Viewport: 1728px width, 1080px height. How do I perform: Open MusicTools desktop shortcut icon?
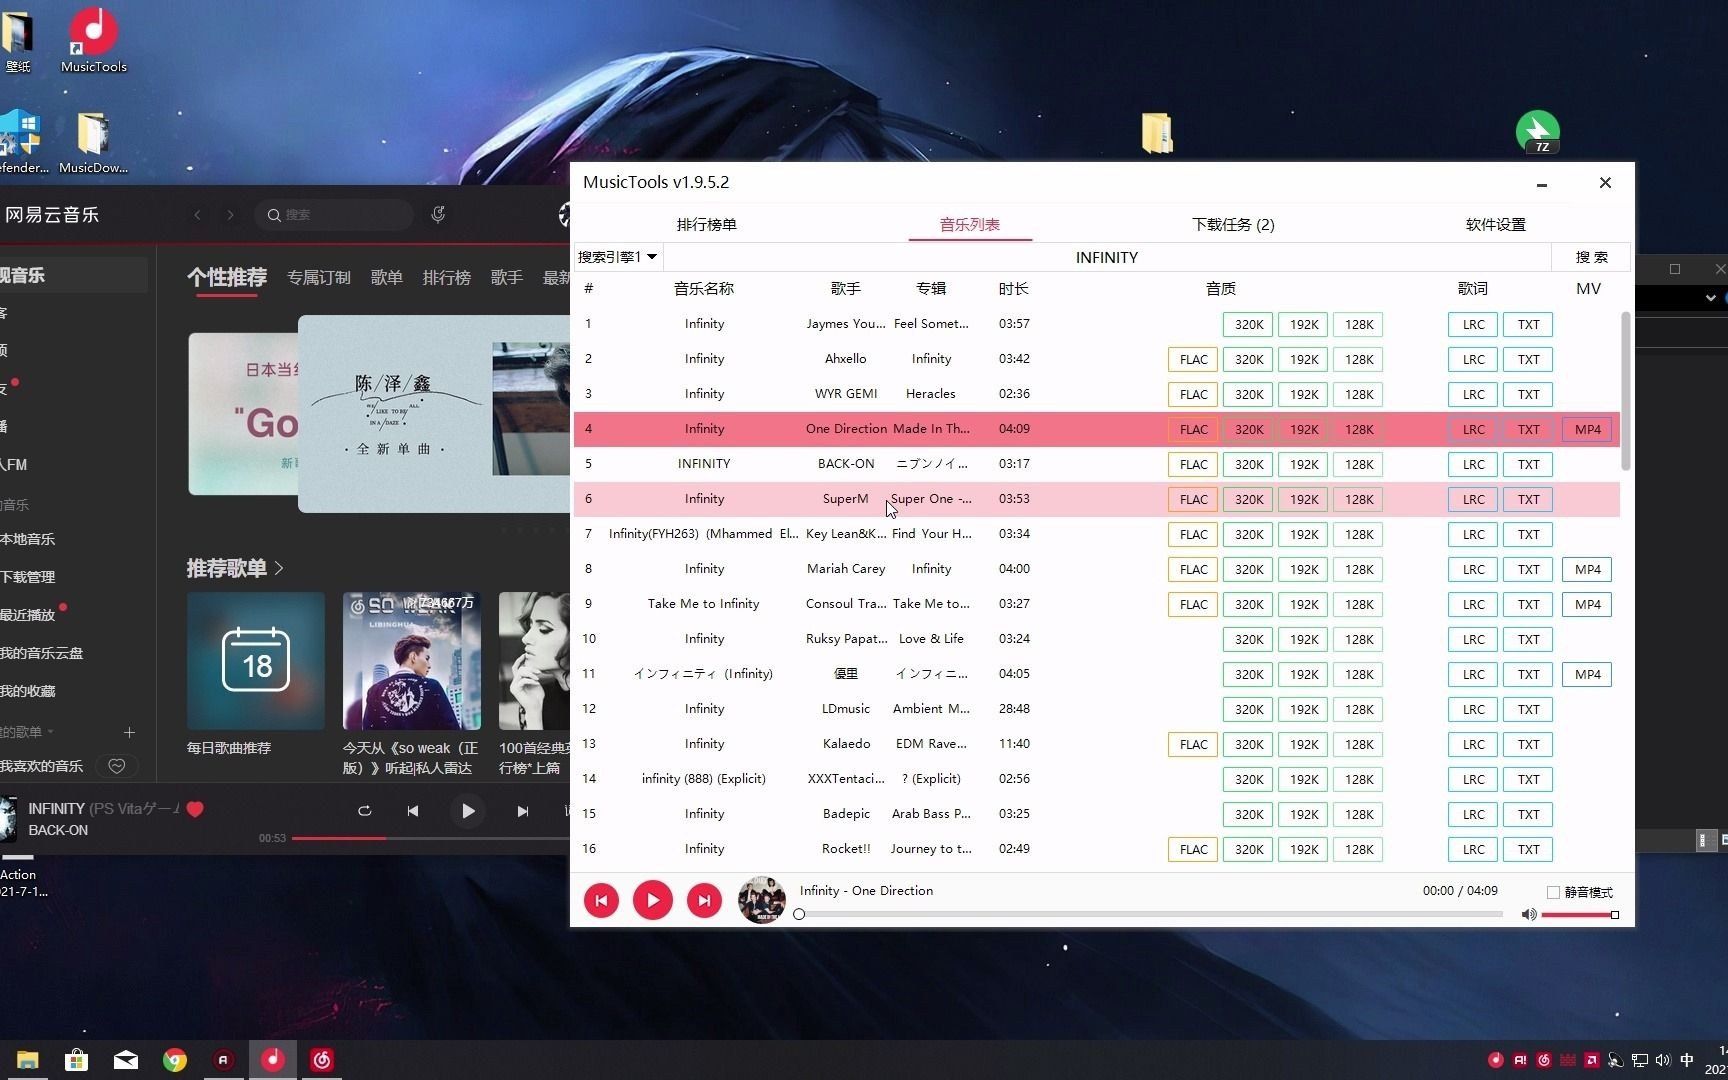[x=93, y=40]
